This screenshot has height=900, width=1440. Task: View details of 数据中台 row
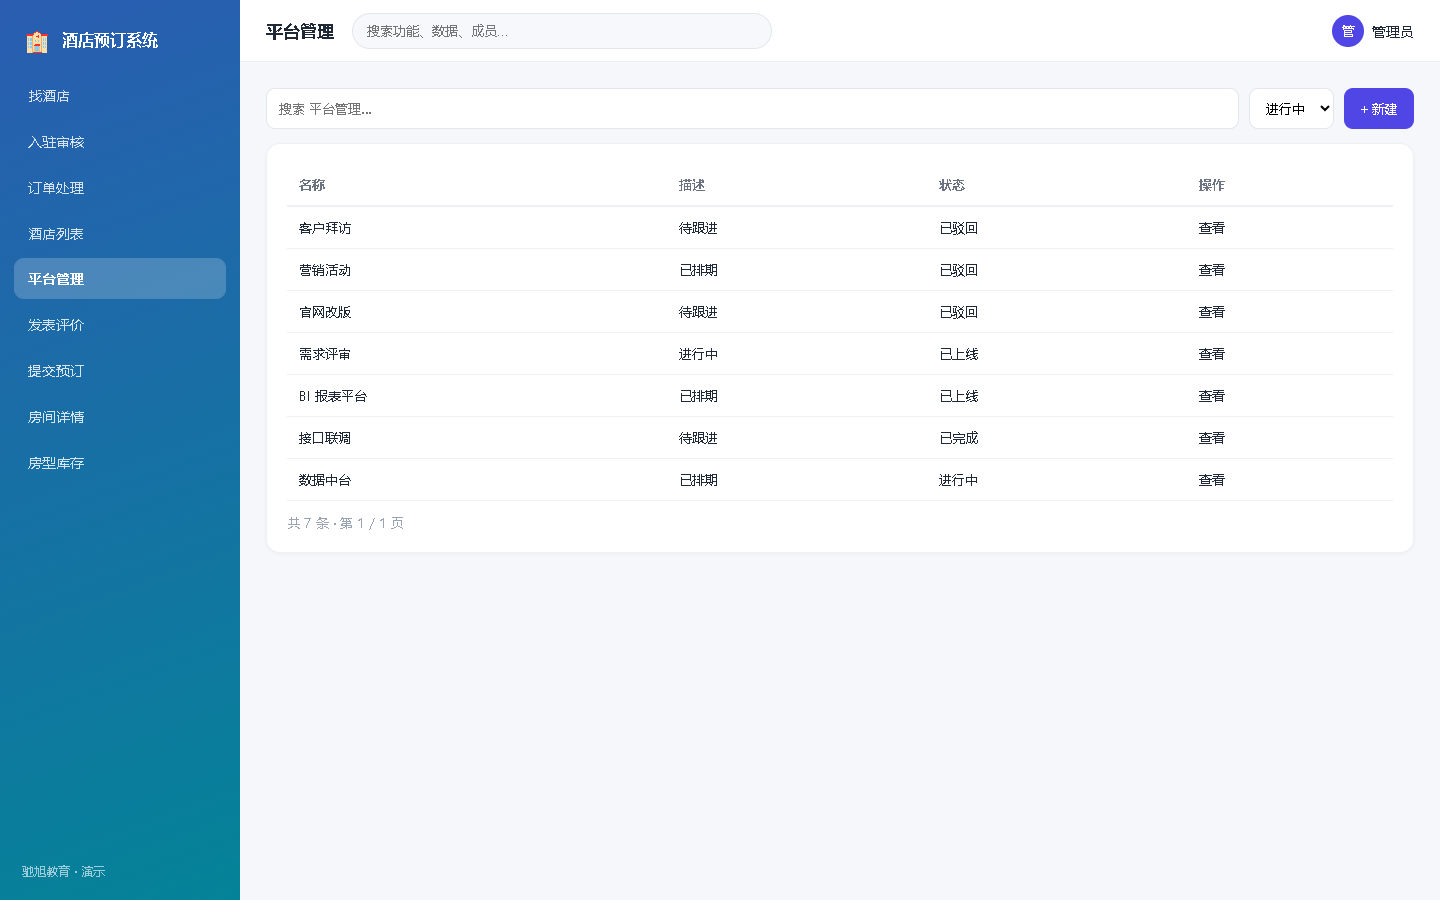click(x=1212, y=480)
